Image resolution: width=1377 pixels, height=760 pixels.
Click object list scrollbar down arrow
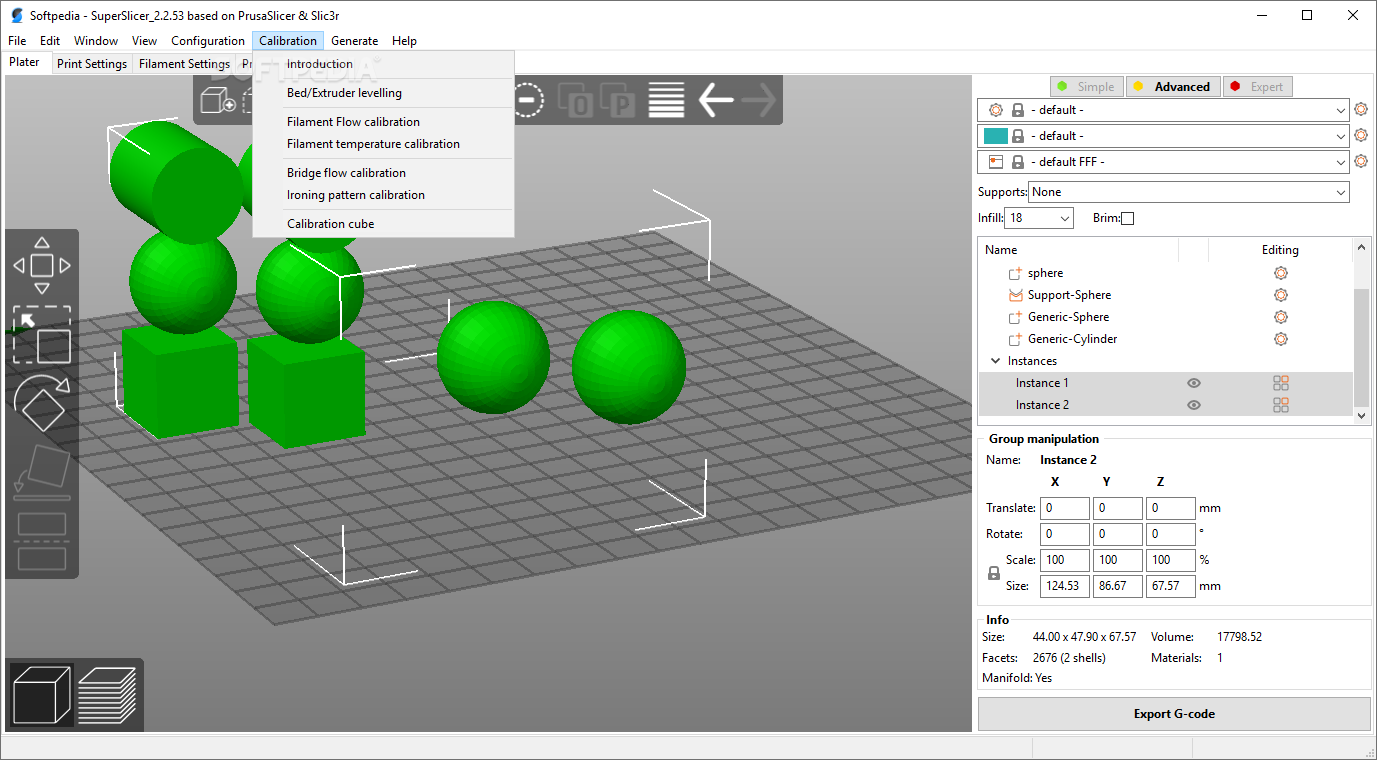tap(1361, 414)
